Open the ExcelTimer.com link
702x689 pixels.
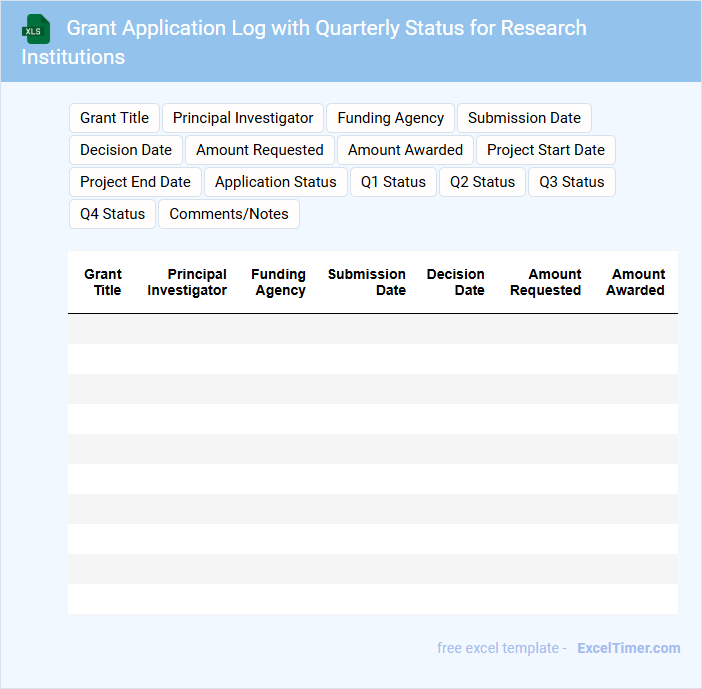tap(628, 648)
